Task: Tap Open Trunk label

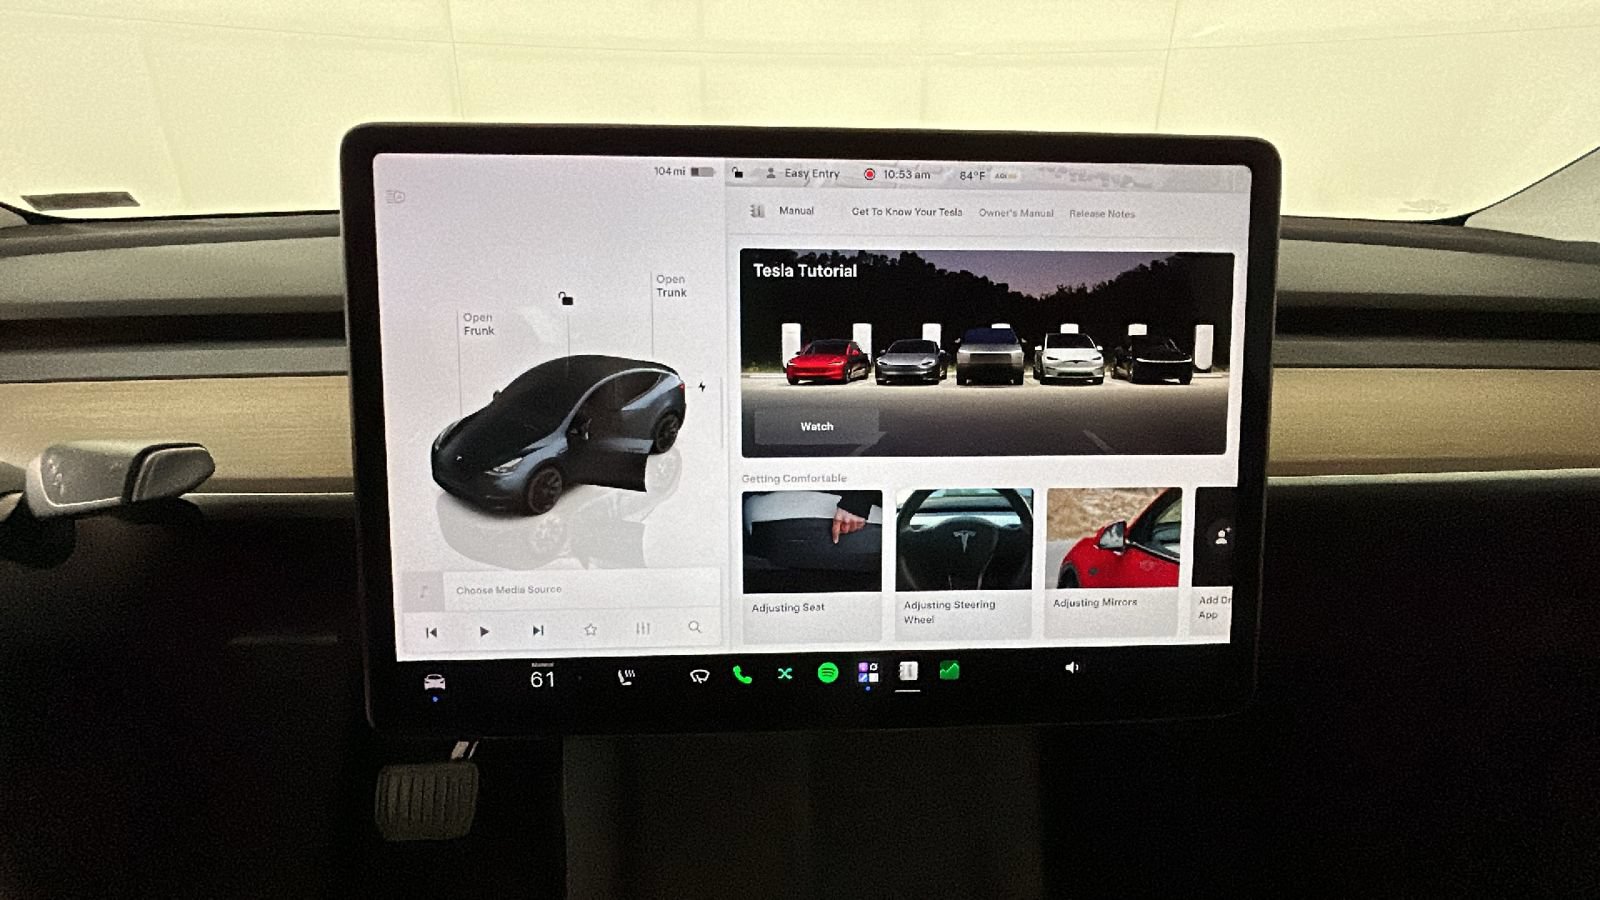Action: coord(671,286)
